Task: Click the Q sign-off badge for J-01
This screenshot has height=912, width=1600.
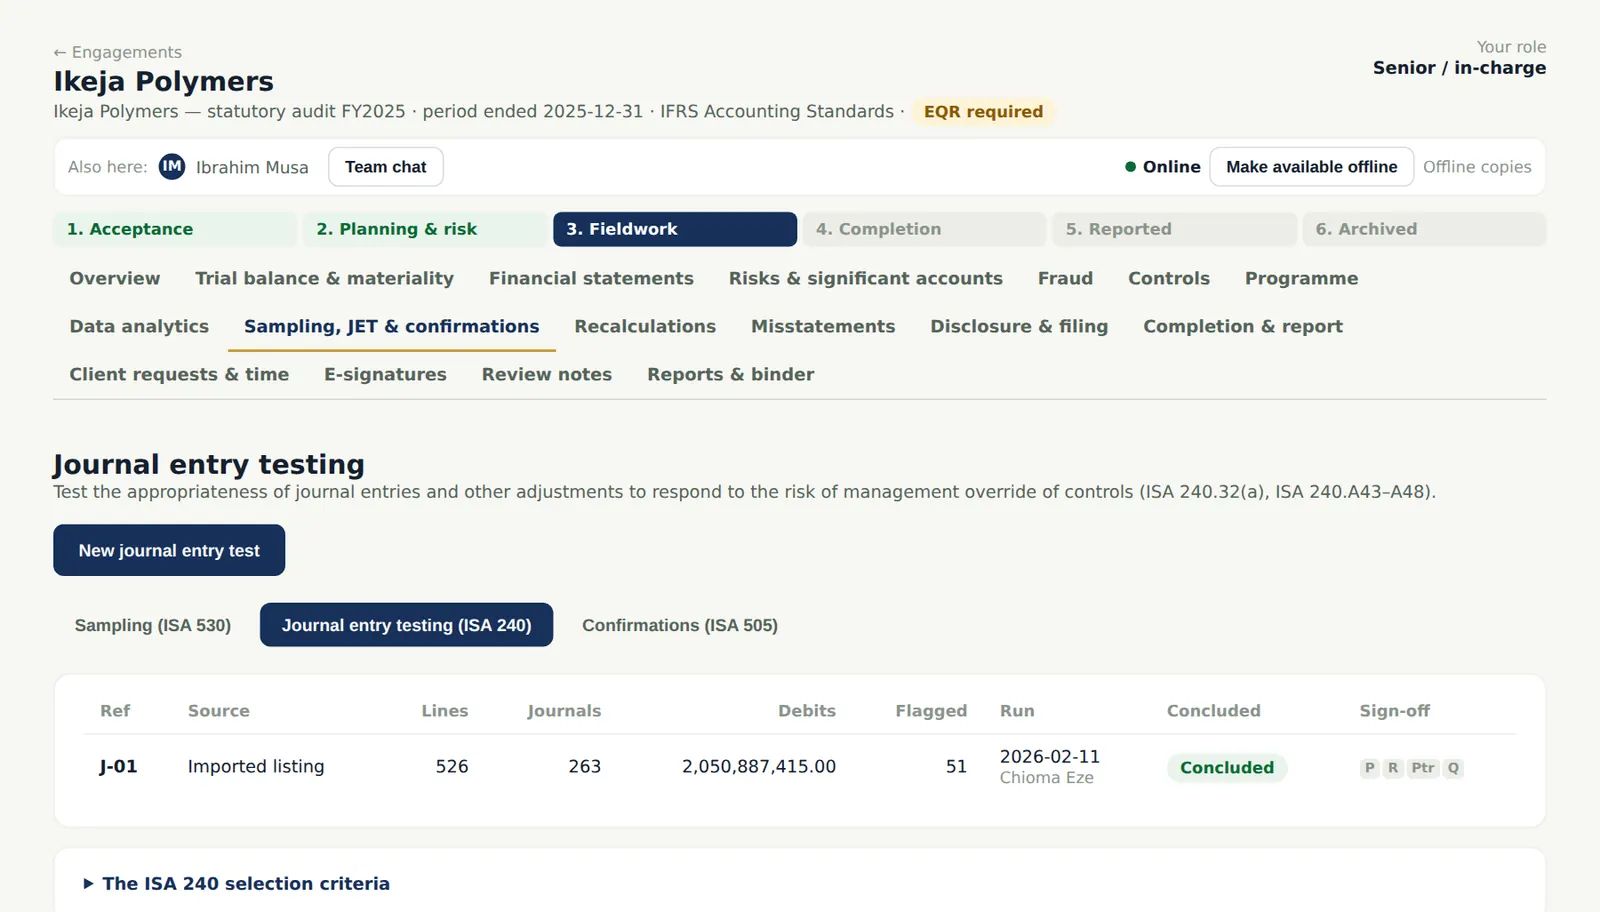Action: point(1453,768)
